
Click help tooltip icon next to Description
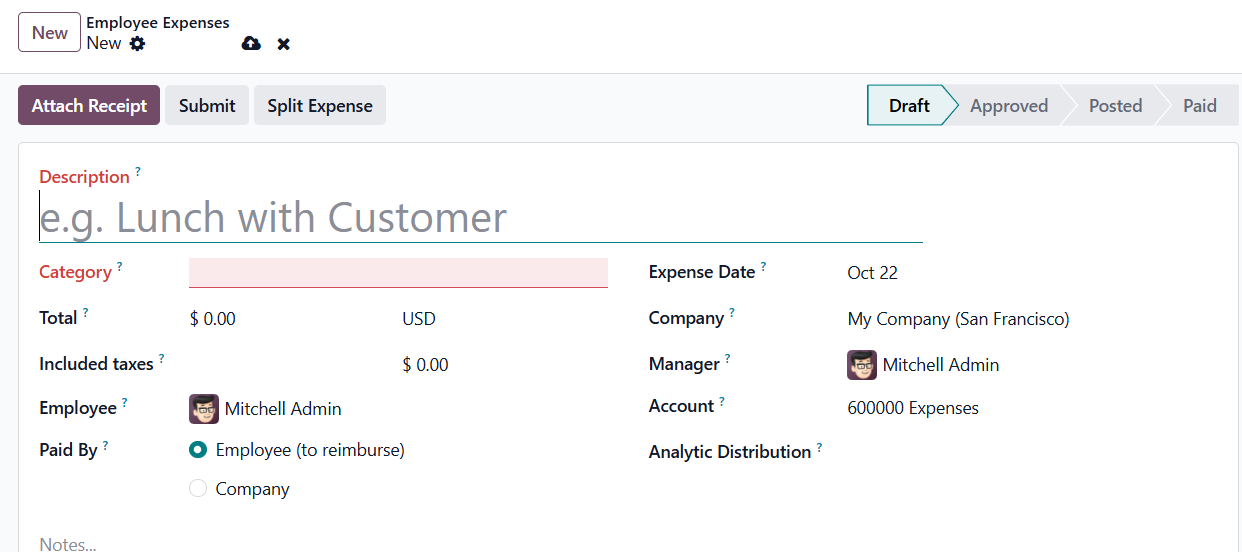coord(138,172)
